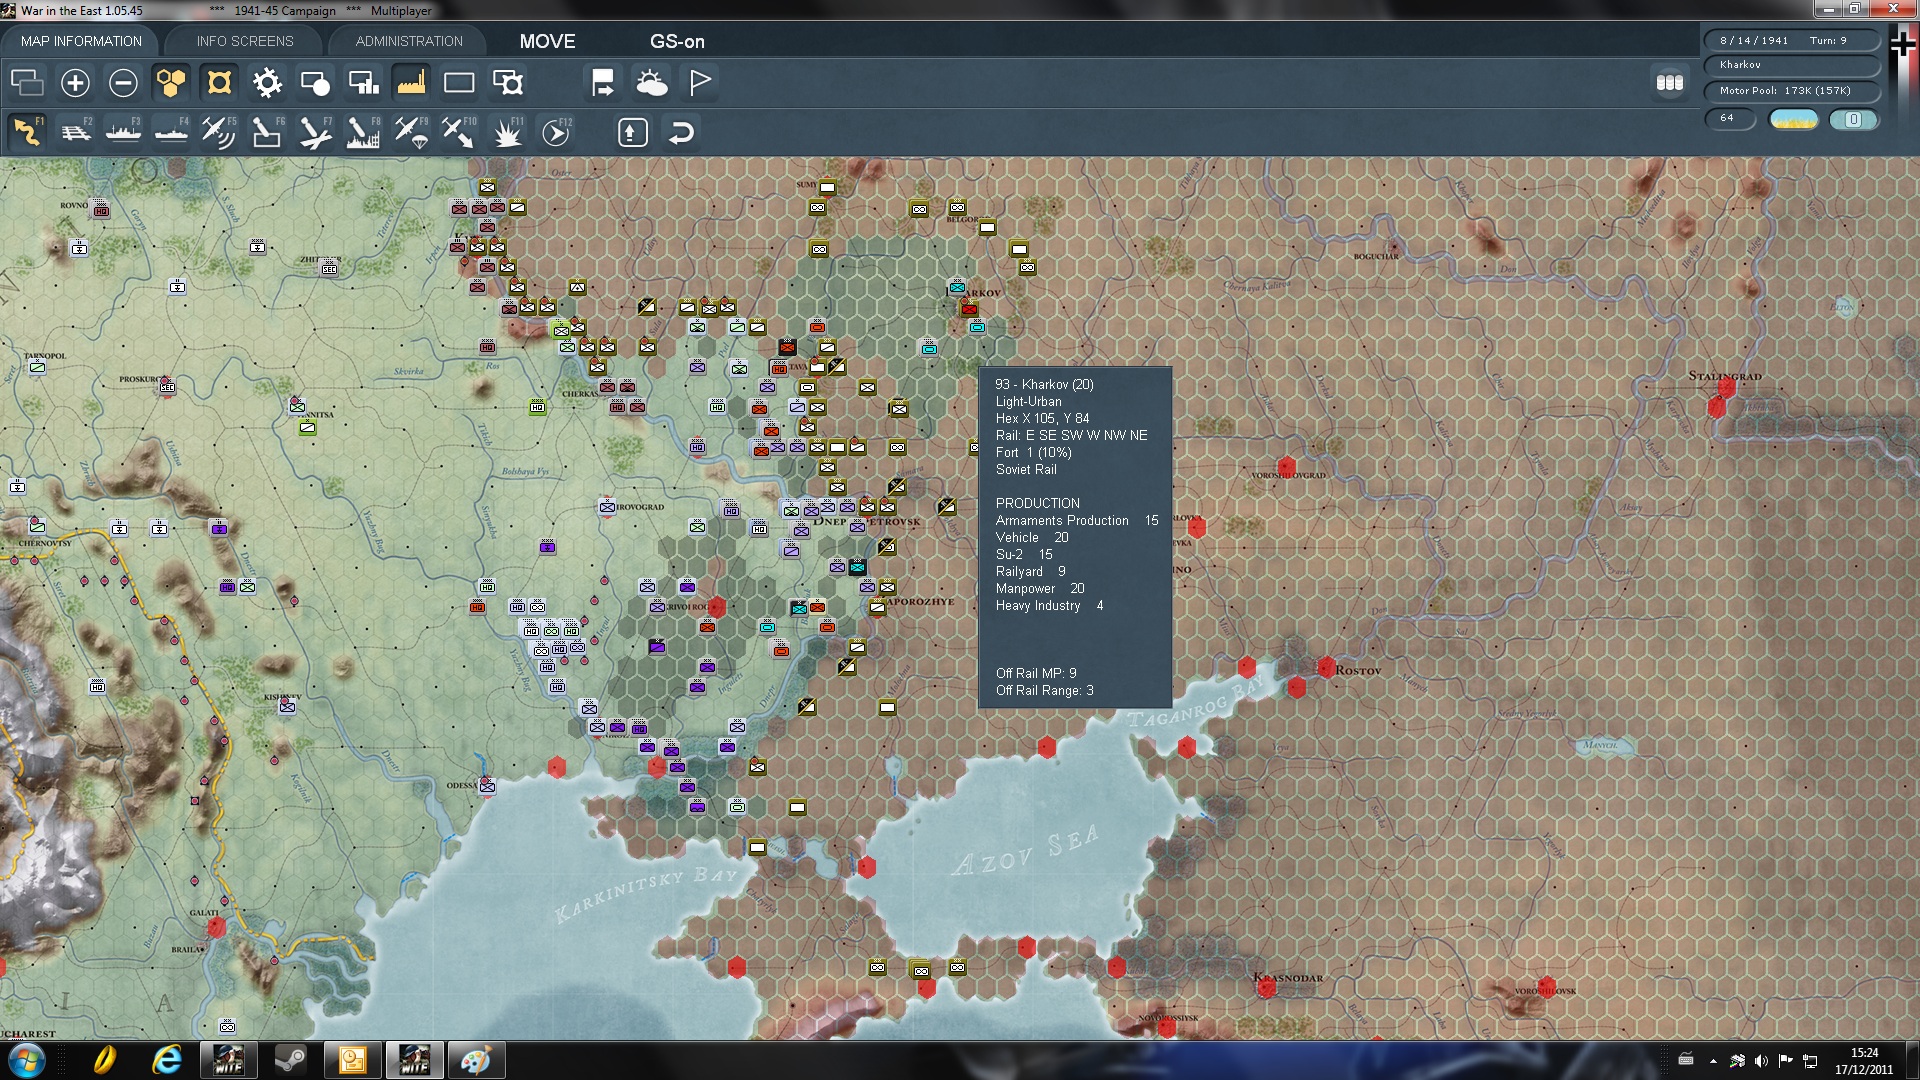Image resolution: width=1920 pixels, height=1080 pixels.
Task: Toggle the empty rectangle display icon
Action: coord(459,82)
